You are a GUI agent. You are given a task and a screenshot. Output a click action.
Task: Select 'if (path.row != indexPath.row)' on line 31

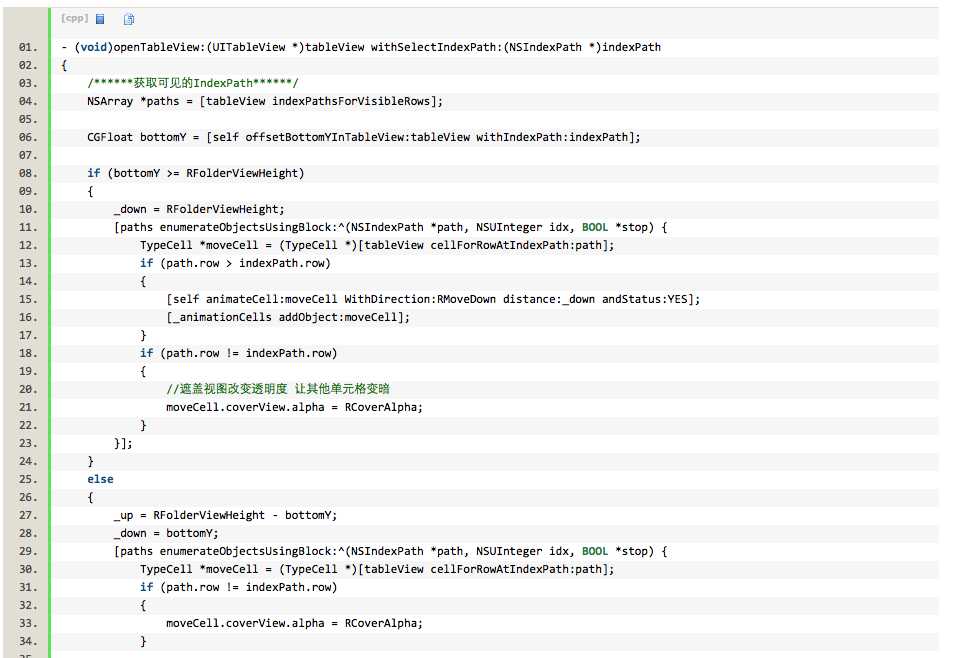[238, 587]
